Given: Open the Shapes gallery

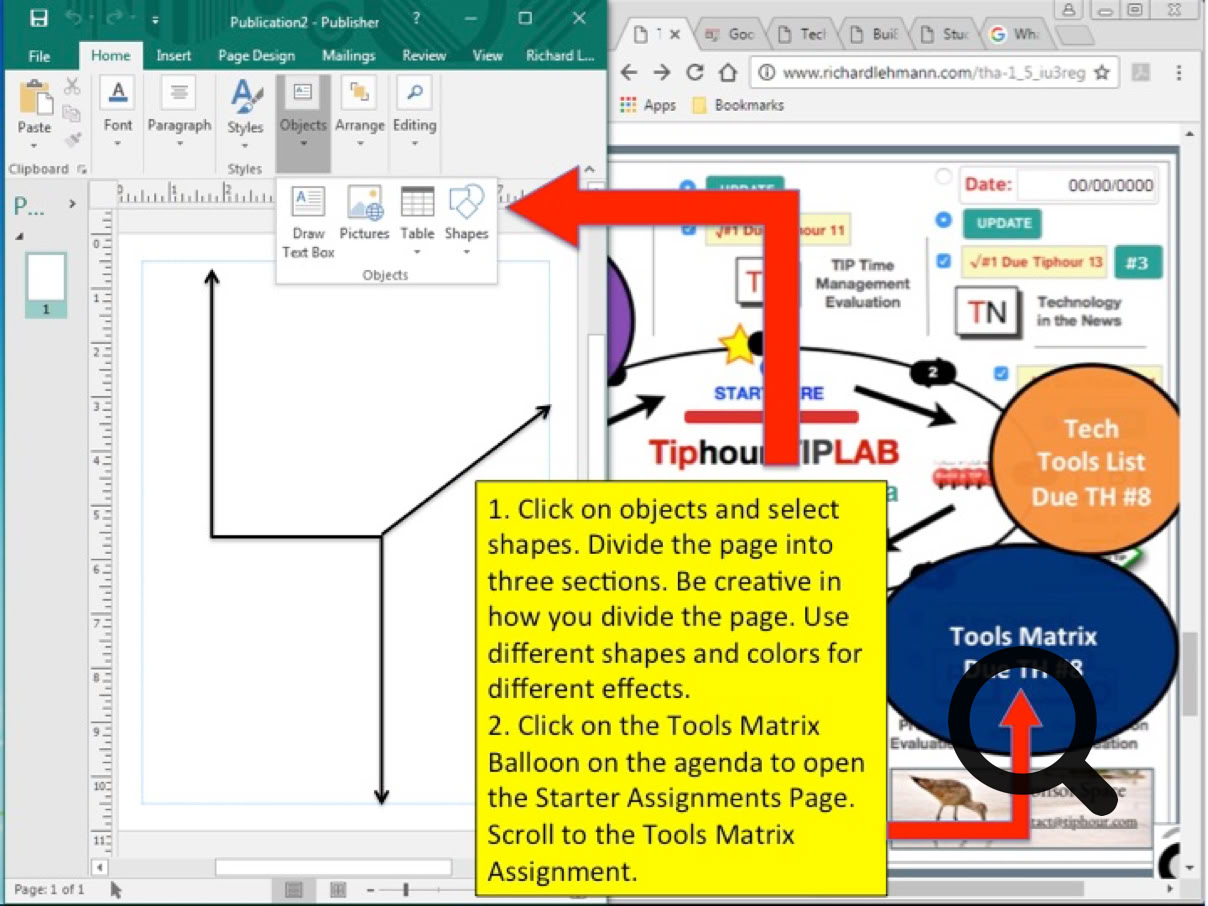Looking at the screenshot, I should 466,220.
